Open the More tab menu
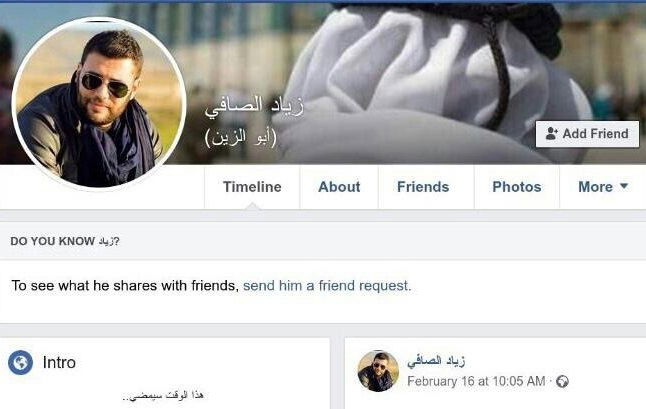This screenshot has height=409, width=646. [x=603, y=187]
